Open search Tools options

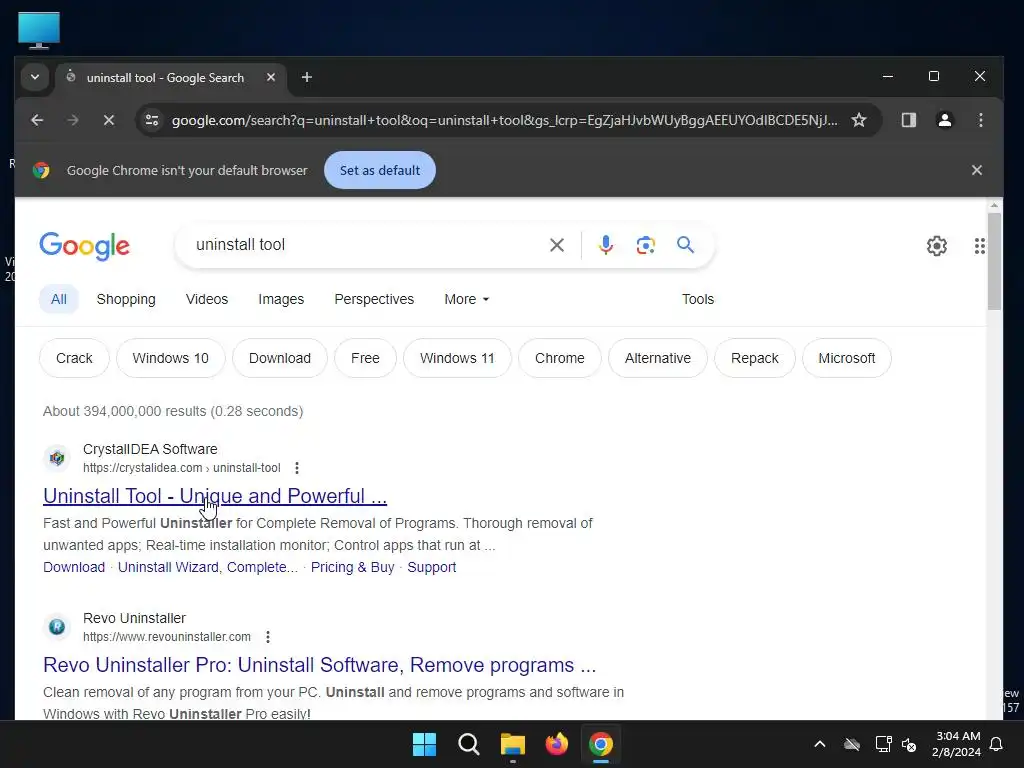(697, 299)
